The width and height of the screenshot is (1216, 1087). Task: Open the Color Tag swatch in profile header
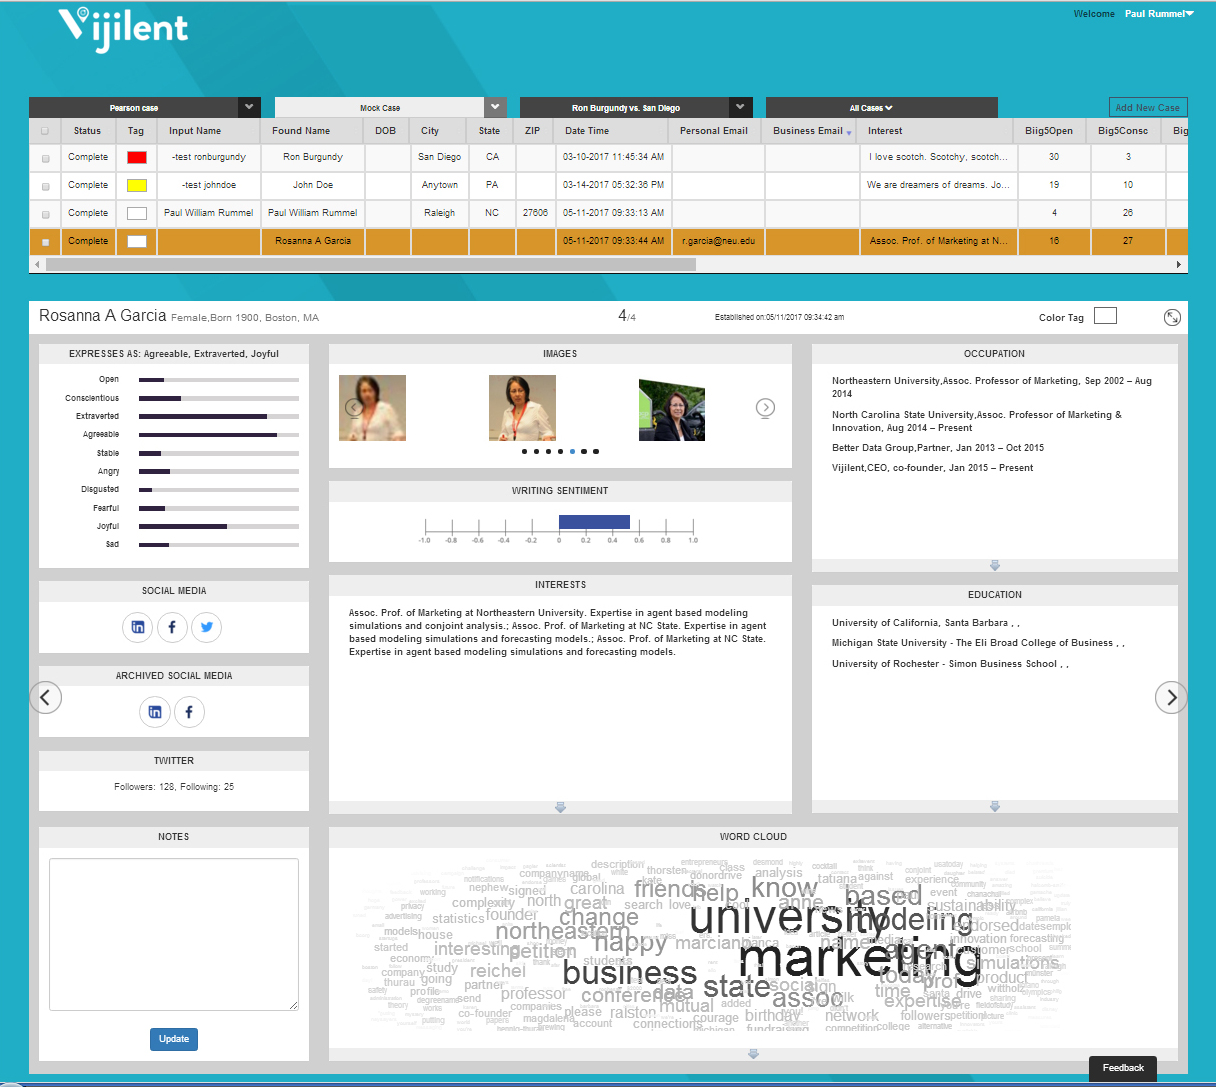[x=1105, y=316]
